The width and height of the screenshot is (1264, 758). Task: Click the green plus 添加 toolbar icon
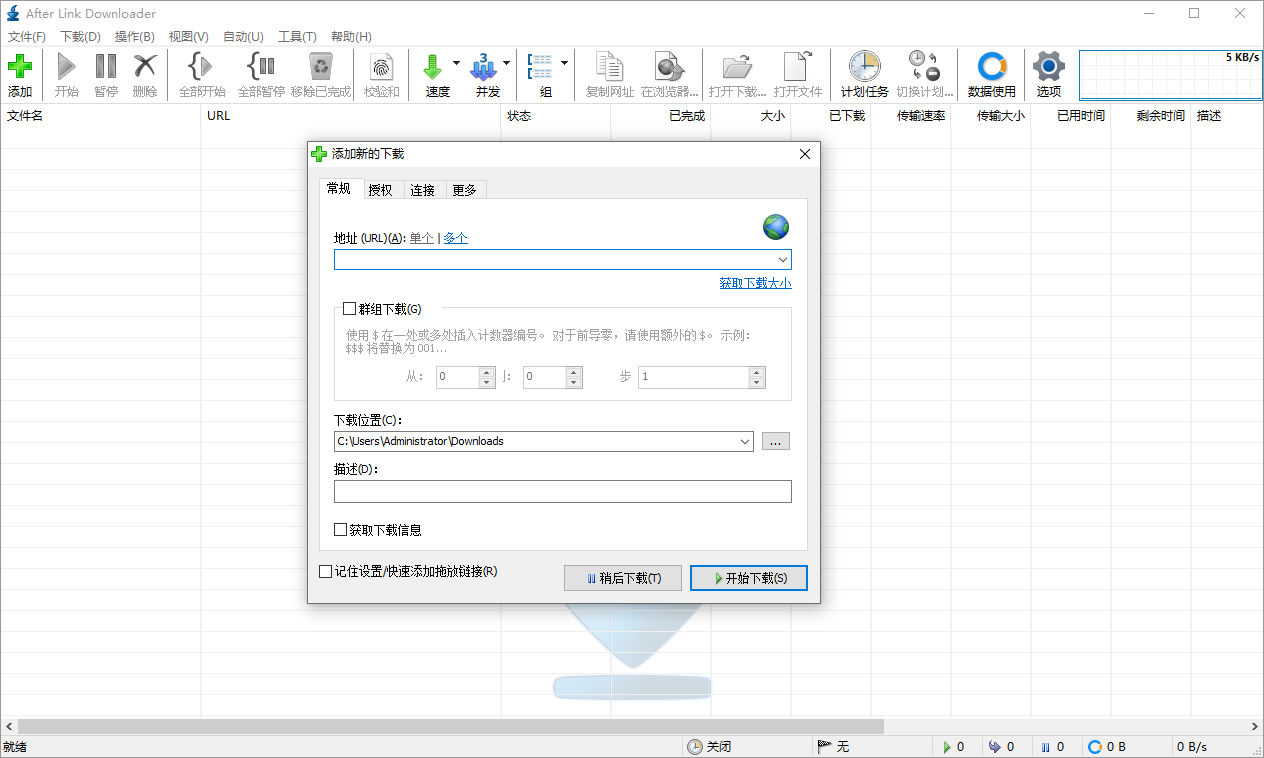click(x=20, y=68)
